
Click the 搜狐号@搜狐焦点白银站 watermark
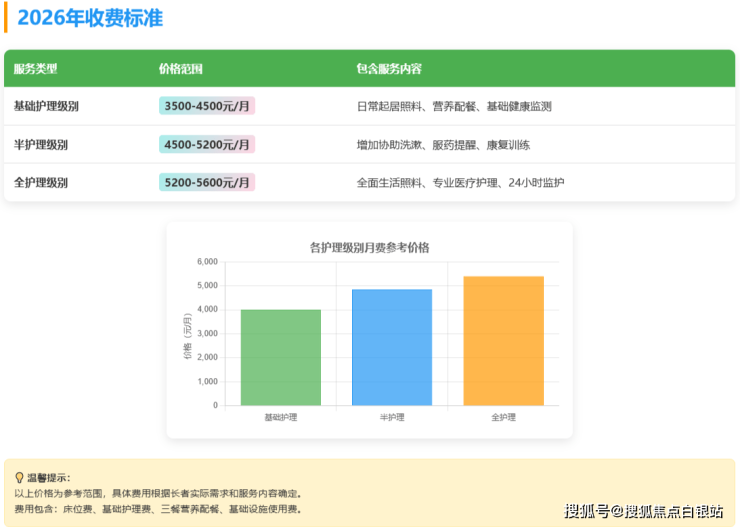644,511
